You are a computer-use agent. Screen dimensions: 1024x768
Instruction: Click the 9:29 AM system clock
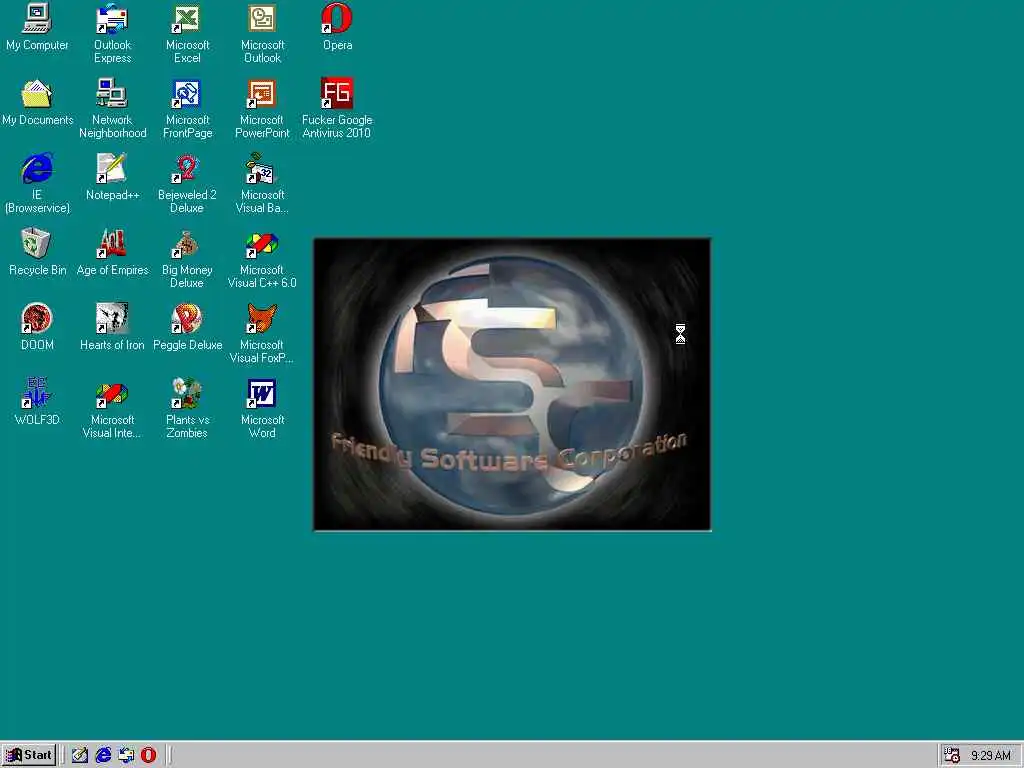[991, 756]
